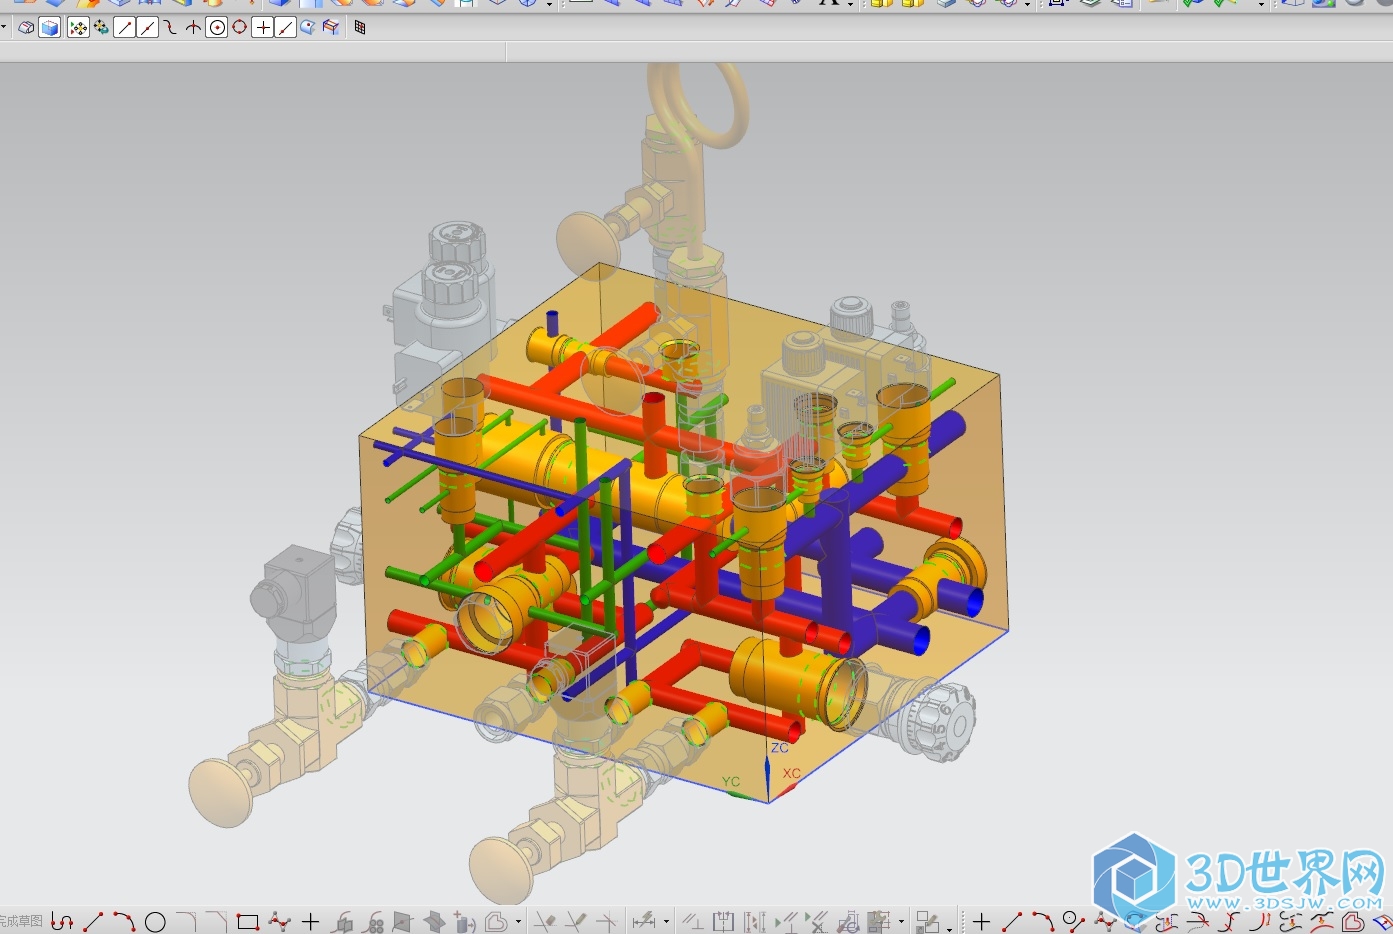Toggle End Point snapping
This screenshot has width=1393, height=934.
click(x=125, y=28)
